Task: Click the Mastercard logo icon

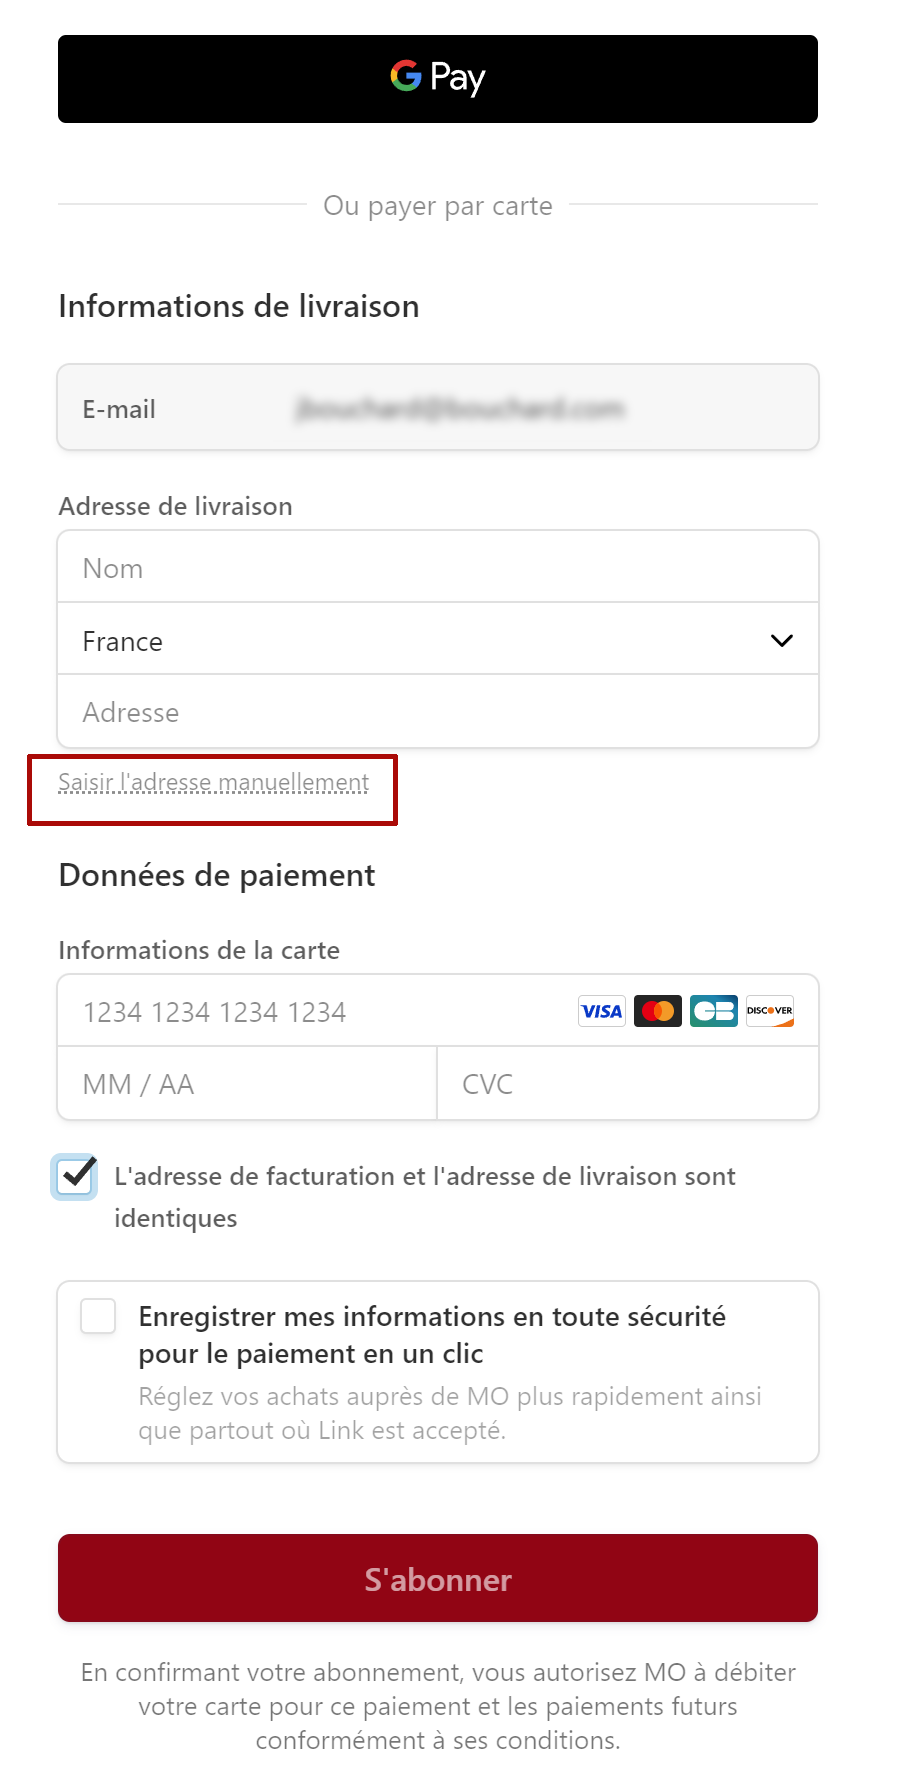Action: point(657,1011)
